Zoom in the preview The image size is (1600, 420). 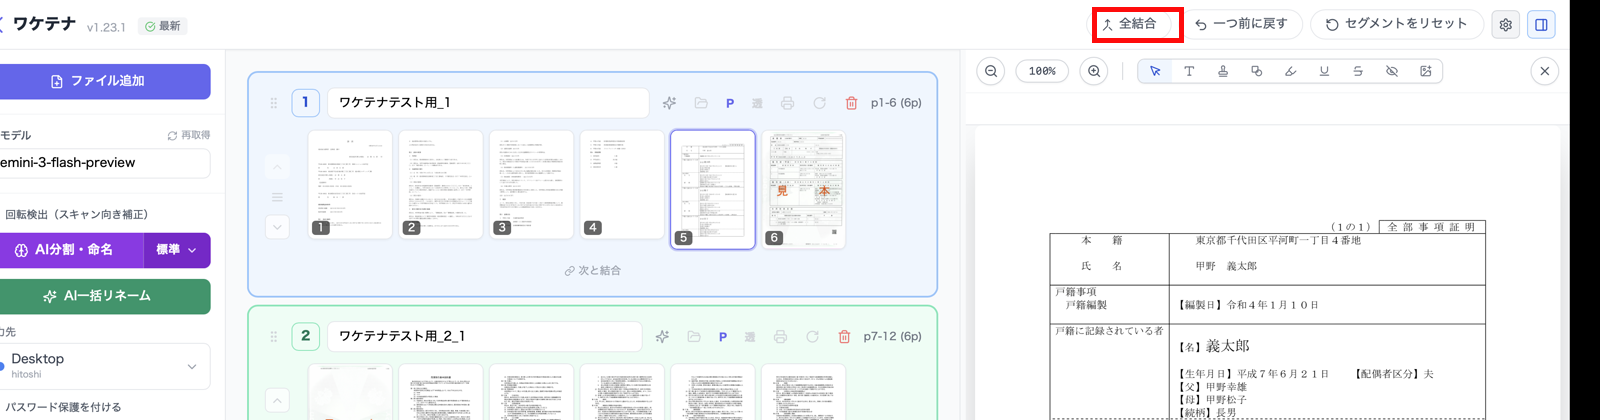1094,71
